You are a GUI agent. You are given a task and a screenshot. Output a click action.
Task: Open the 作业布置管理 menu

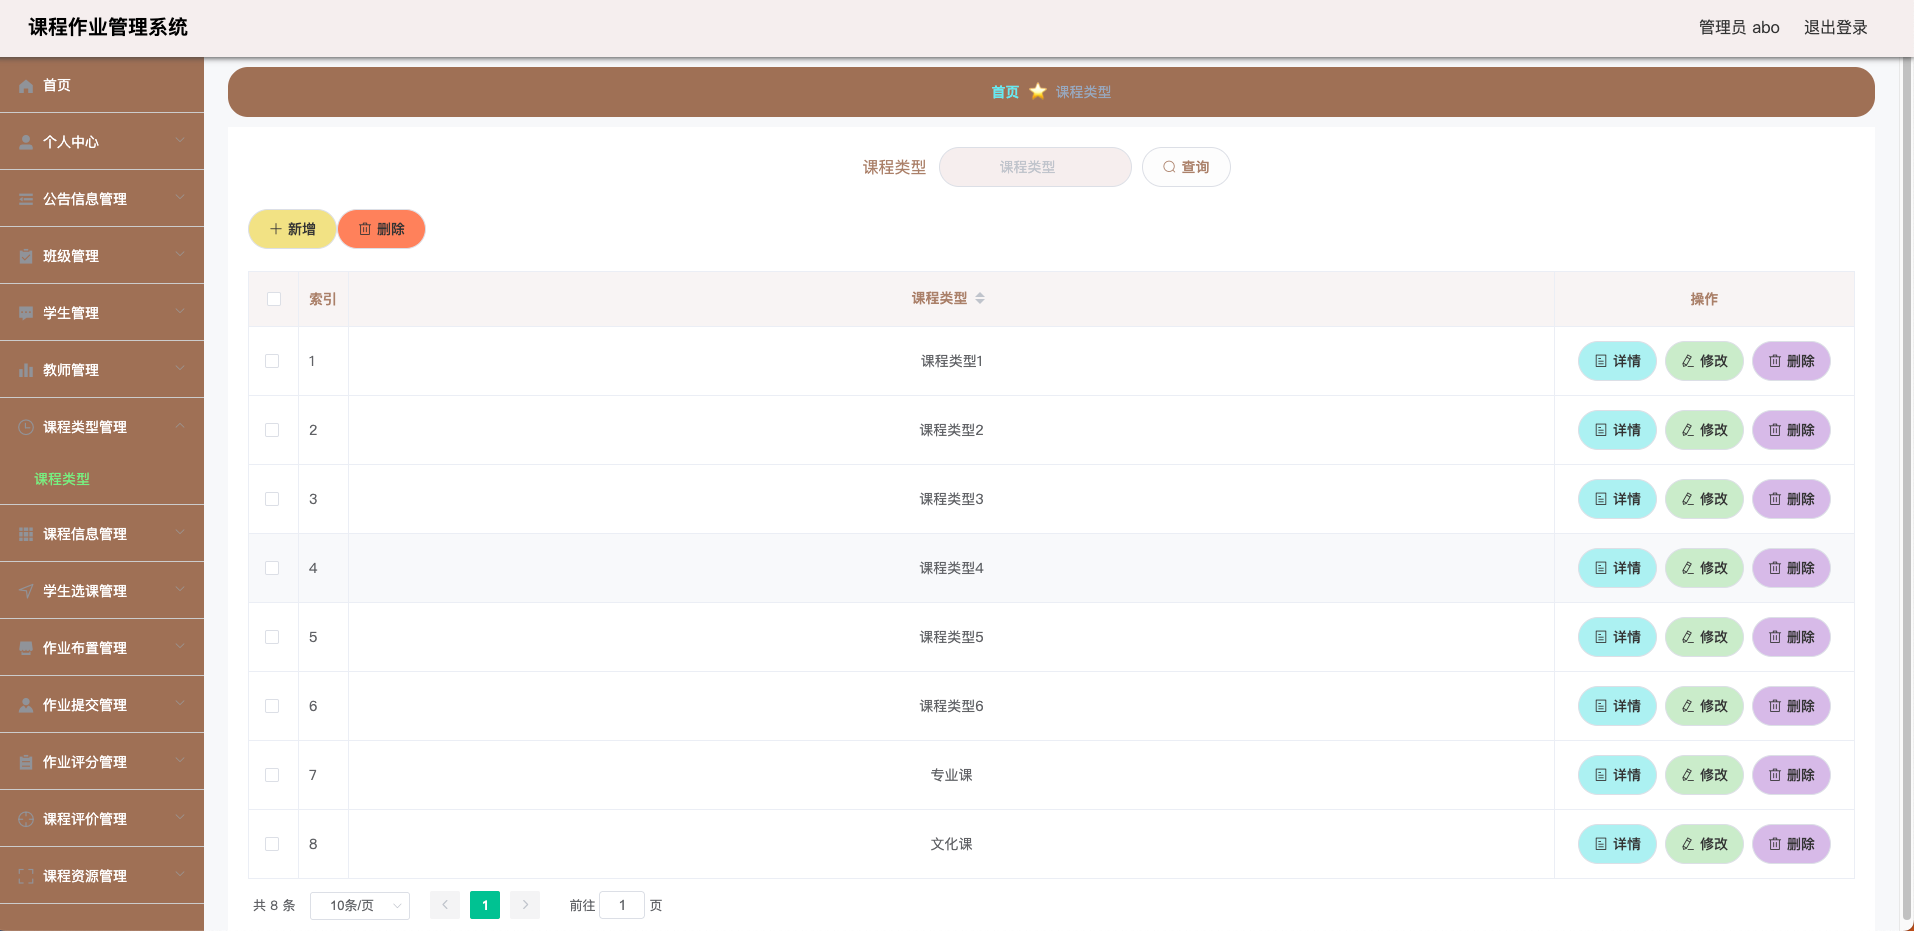pos(102,648)
